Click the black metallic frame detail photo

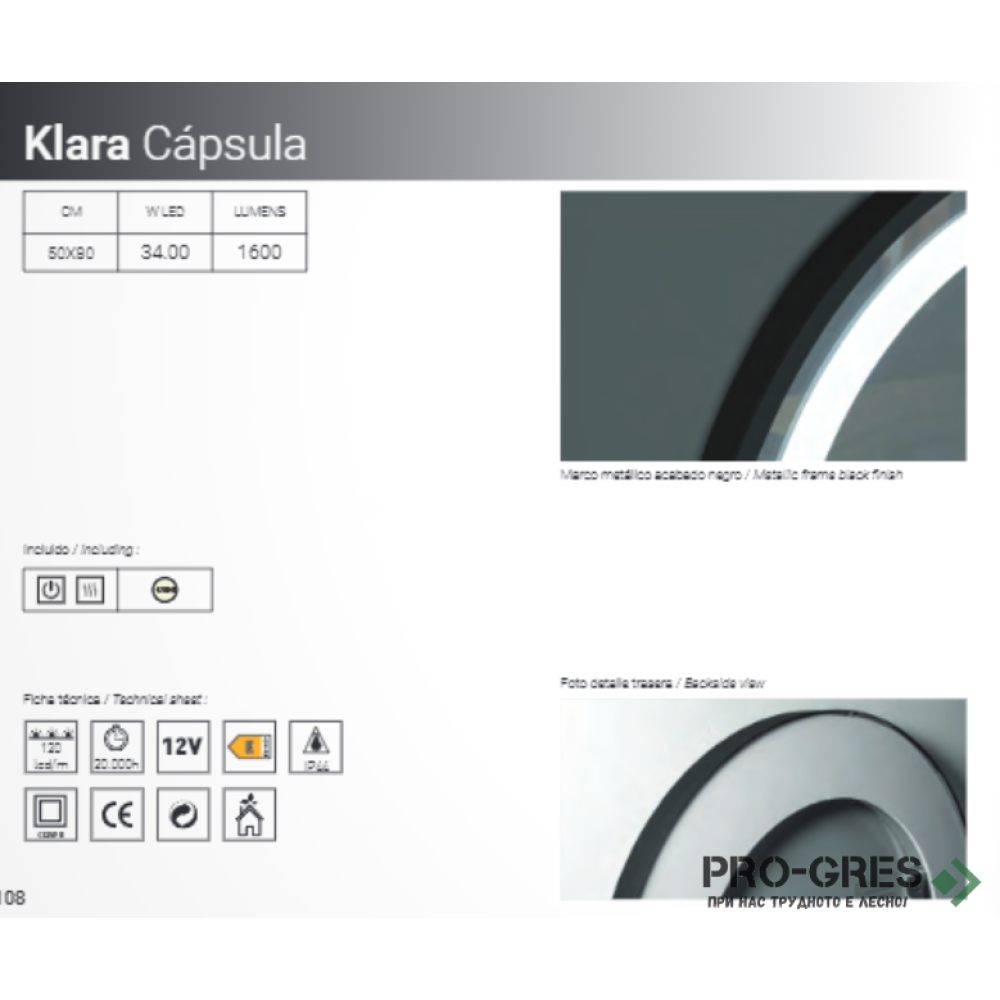[763, 326]
